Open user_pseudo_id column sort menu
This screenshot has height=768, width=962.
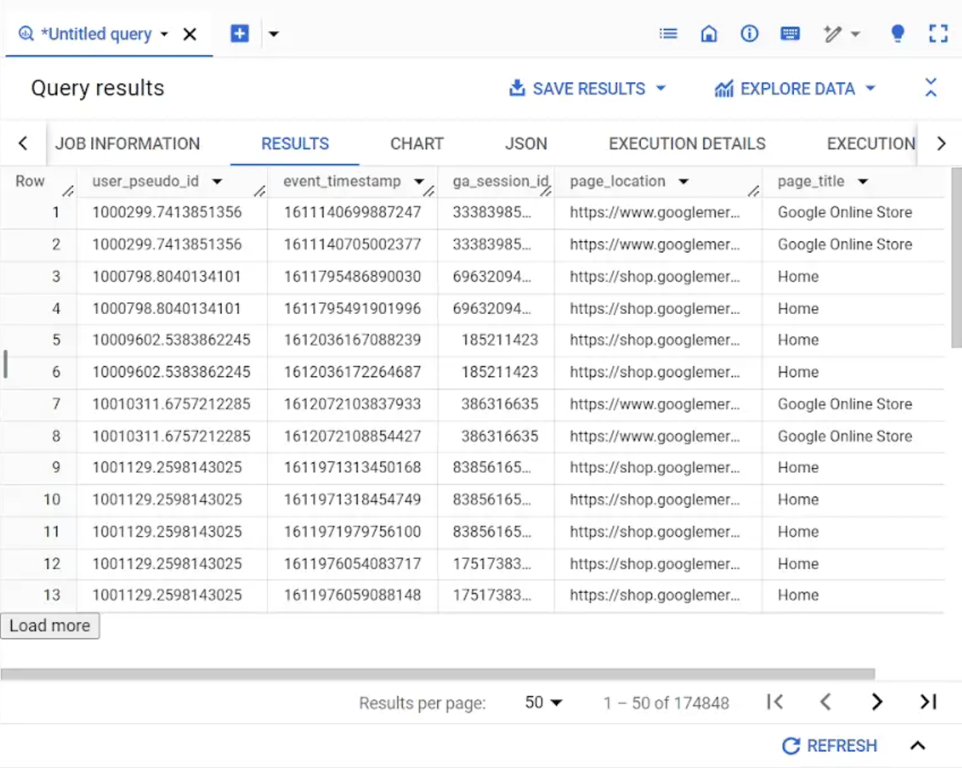[x=217, y=182]
